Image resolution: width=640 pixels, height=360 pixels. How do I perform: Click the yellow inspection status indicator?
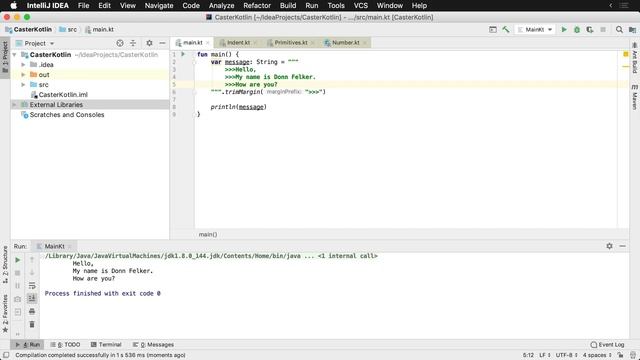626,54
